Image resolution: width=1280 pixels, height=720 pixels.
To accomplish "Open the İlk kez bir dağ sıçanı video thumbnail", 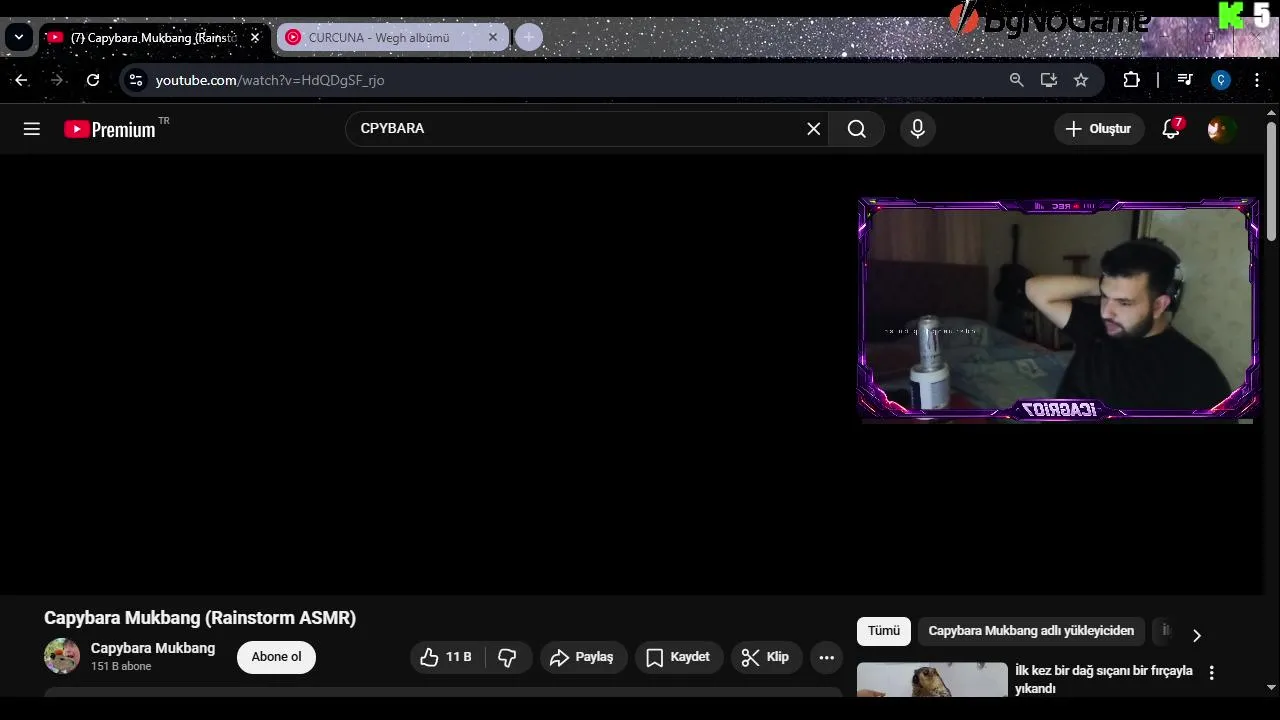I will click(x=932, y=679).
